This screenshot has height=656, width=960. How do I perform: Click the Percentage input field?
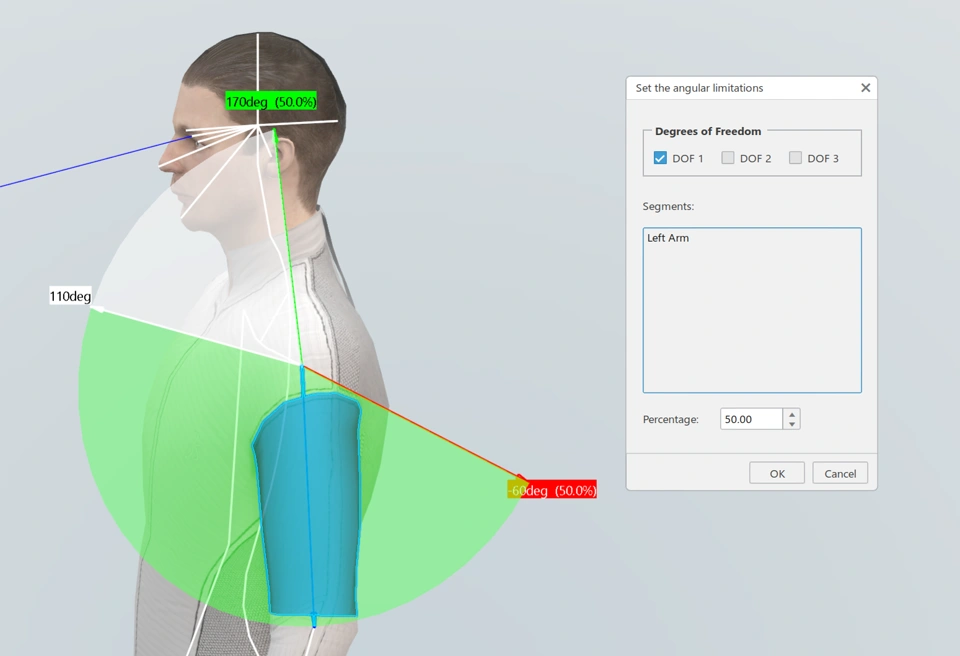point(750,419)
